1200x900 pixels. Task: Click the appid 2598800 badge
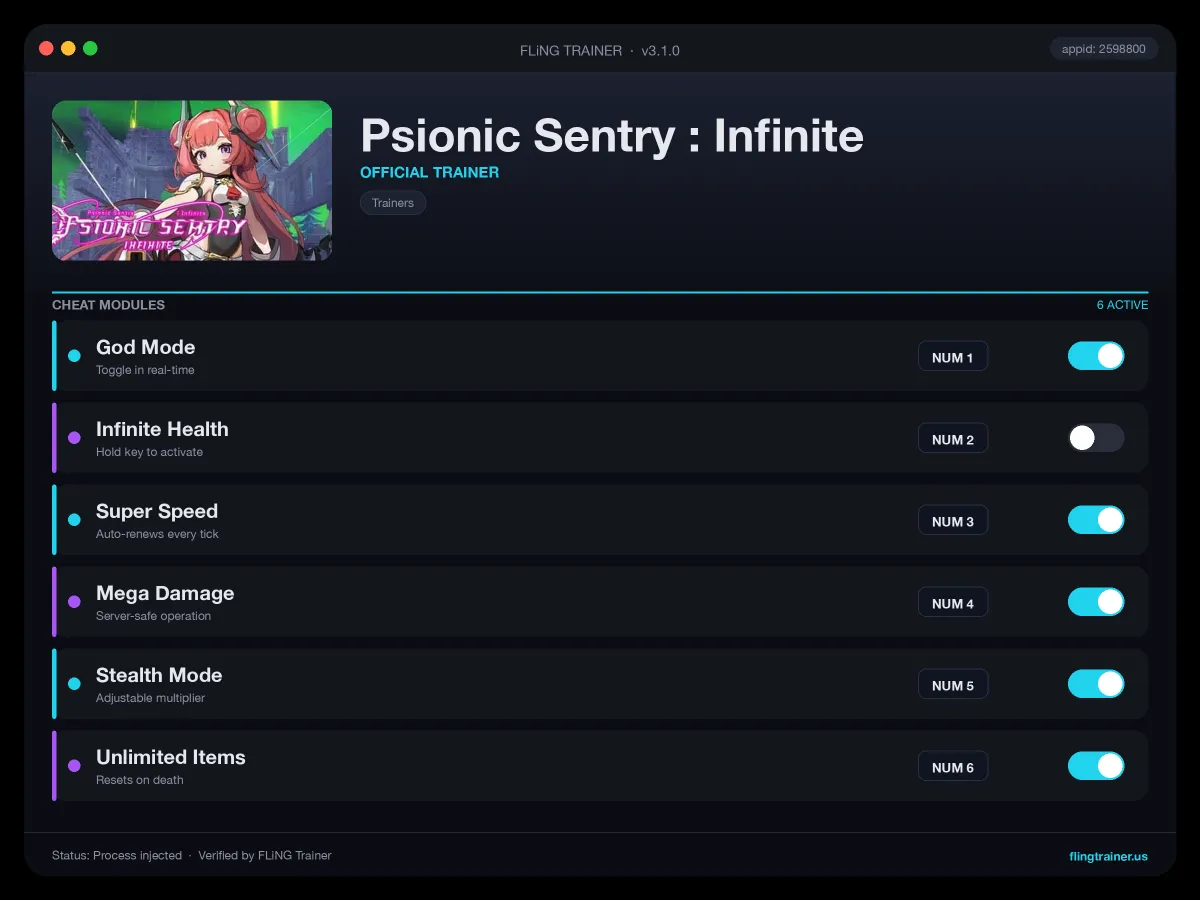click(1104, 49)
